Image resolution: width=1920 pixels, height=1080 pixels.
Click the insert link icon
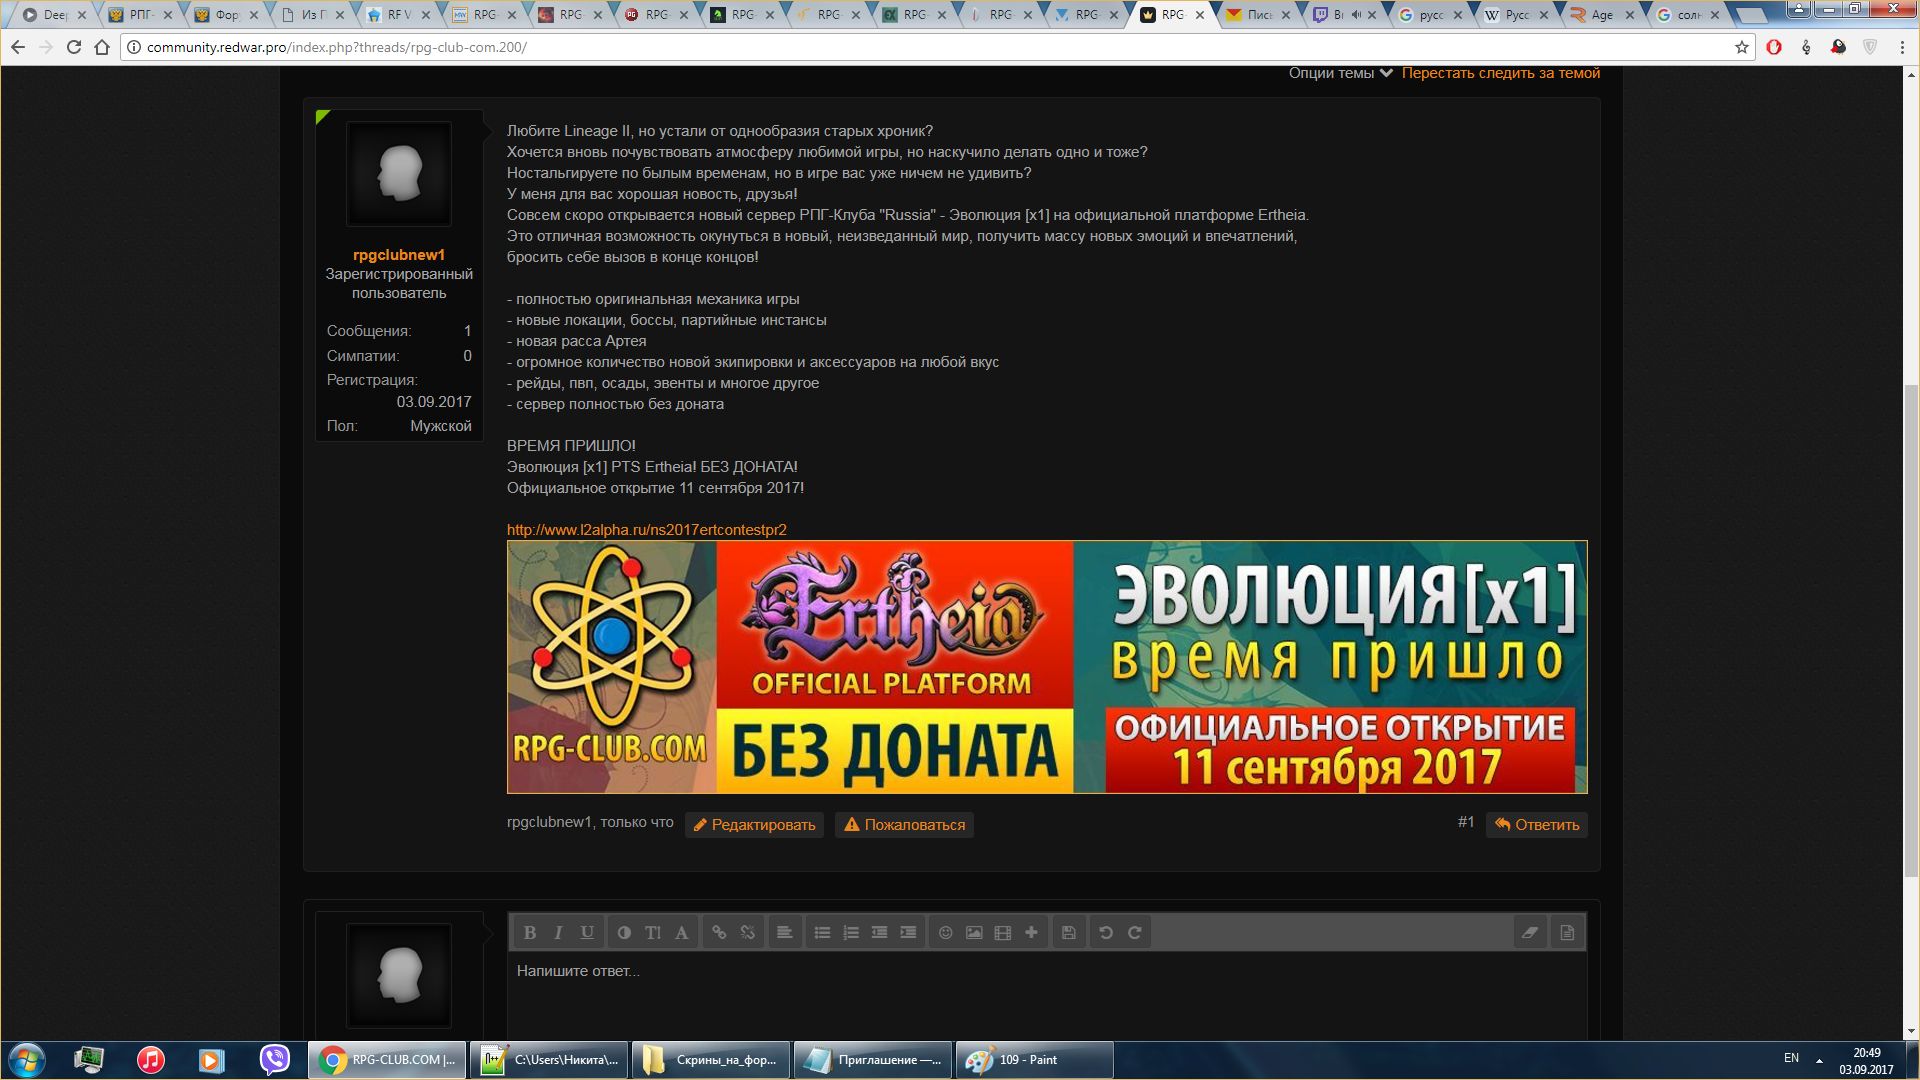click(719, 932)
